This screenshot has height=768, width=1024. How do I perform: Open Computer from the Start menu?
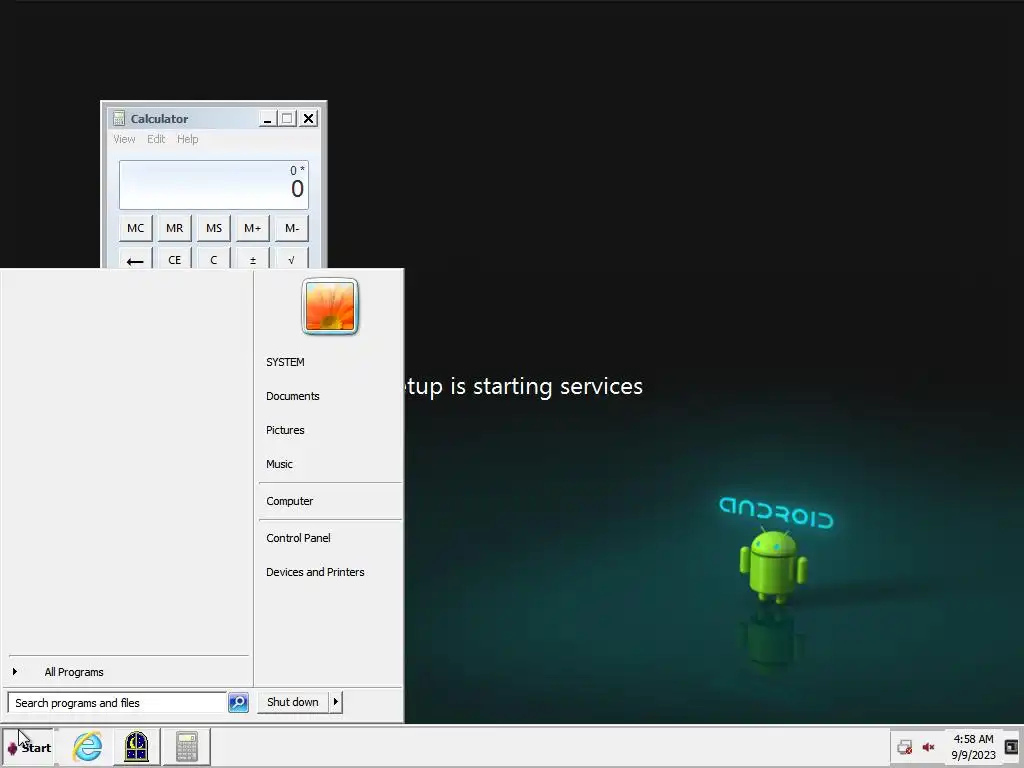tap(290, 501)
